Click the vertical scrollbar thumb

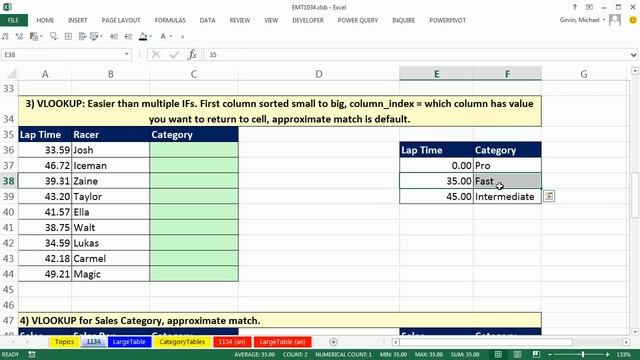tap(635, 196)
